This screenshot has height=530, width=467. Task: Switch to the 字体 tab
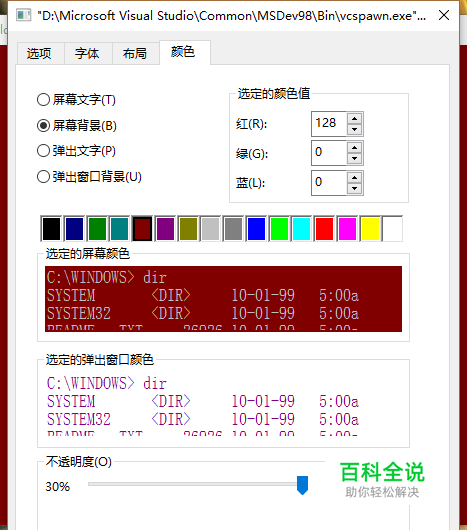[88, 53]
